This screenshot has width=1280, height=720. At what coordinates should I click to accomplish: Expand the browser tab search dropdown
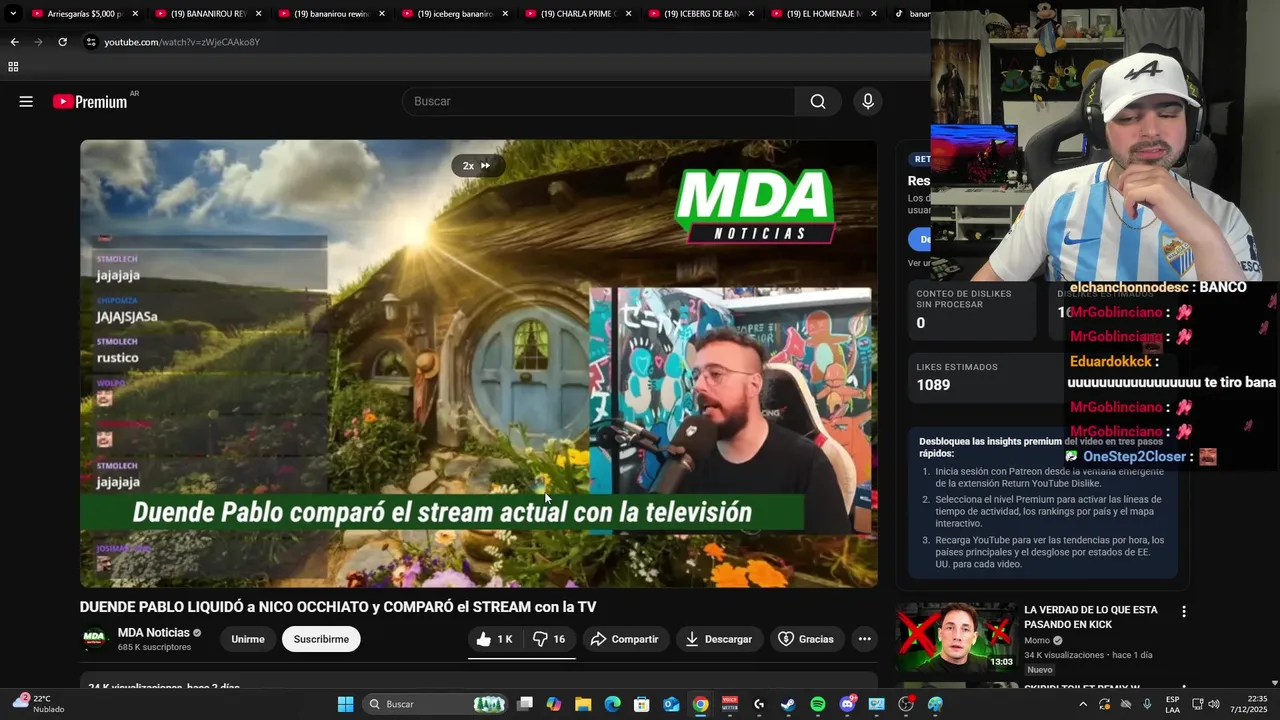[13, 14]
